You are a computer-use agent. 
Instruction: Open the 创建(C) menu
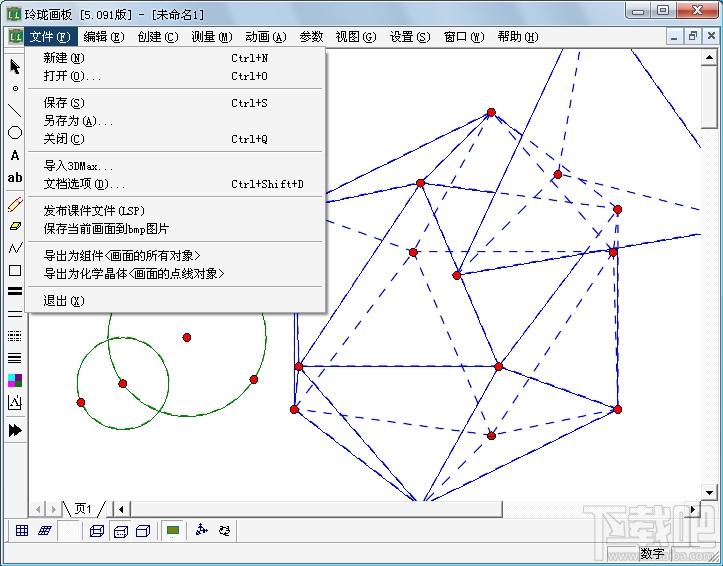[158, 37]
